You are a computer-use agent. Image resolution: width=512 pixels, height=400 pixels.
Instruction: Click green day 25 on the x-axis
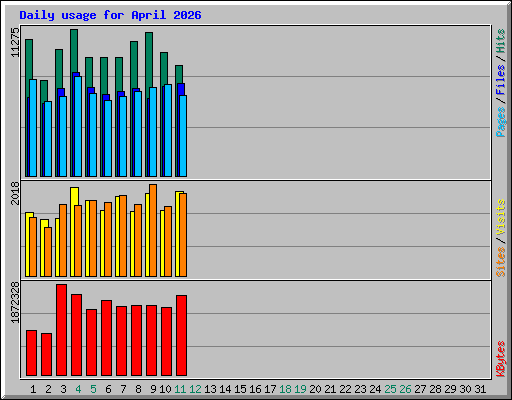390,389
